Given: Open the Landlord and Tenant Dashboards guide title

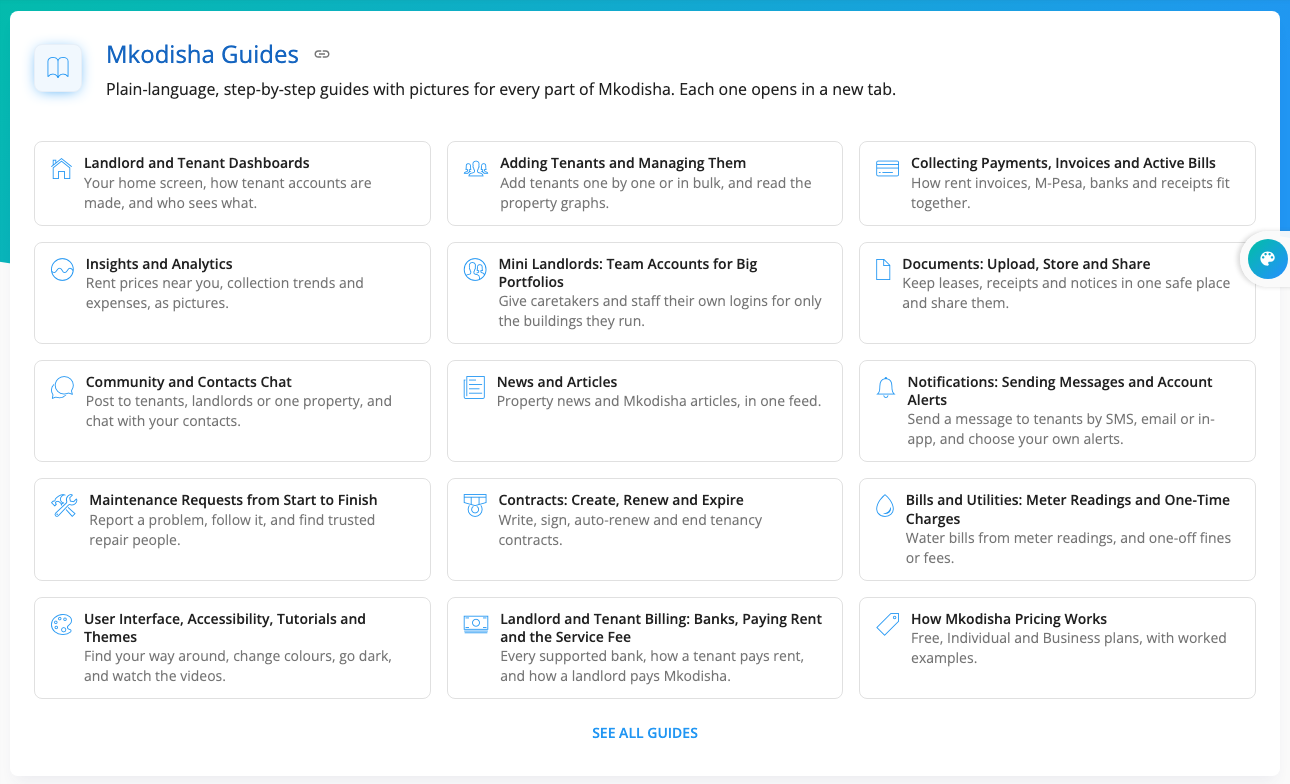Looking at the screenshot, I should coord(197,163).
